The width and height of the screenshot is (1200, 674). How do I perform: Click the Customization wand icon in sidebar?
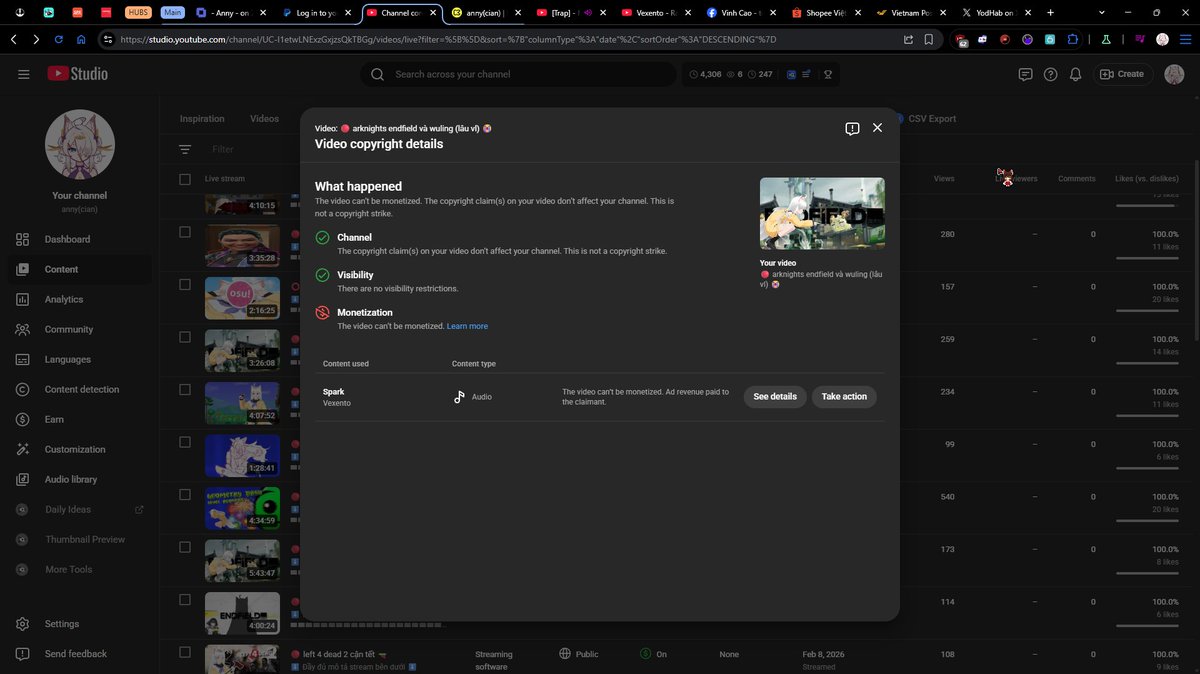pyautogui.click(x=22, y=449)
